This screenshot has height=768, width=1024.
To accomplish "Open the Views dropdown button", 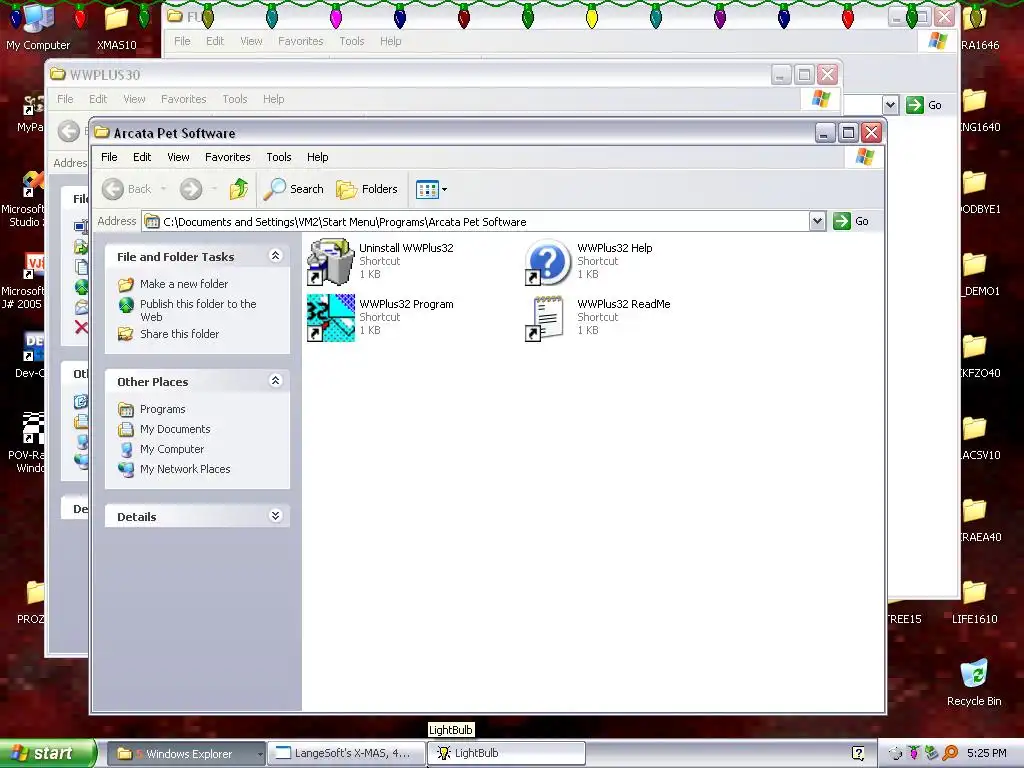I will click(432, 189).
